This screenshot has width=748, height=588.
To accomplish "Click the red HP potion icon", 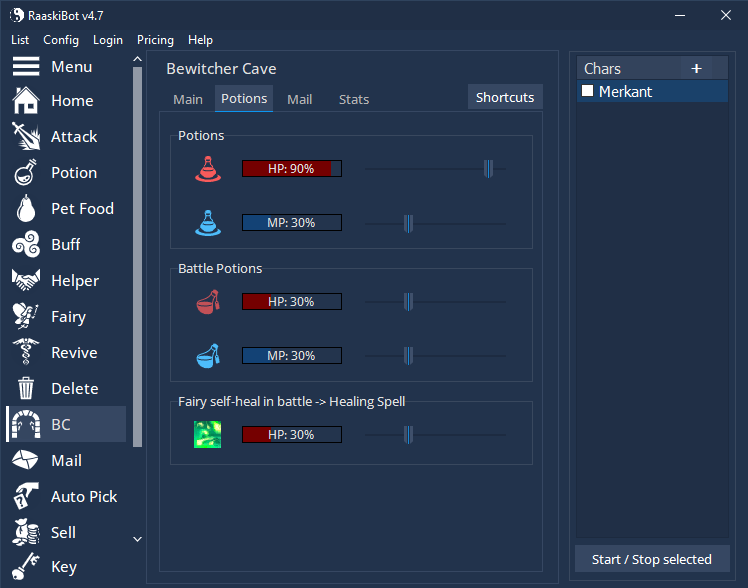I will point(208,169).
